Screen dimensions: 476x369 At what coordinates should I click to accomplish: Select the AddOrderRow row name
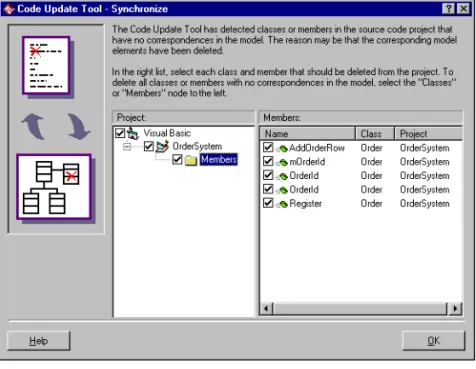point(317,148)
